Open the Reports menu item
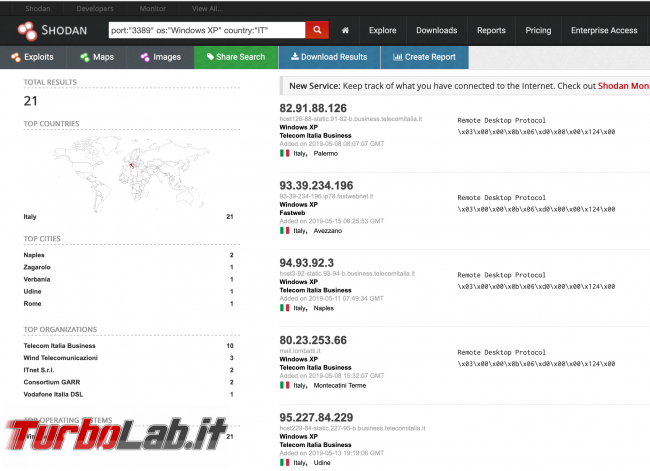The width and height of the screenshot is (650, 471). (x=491, y=30)
